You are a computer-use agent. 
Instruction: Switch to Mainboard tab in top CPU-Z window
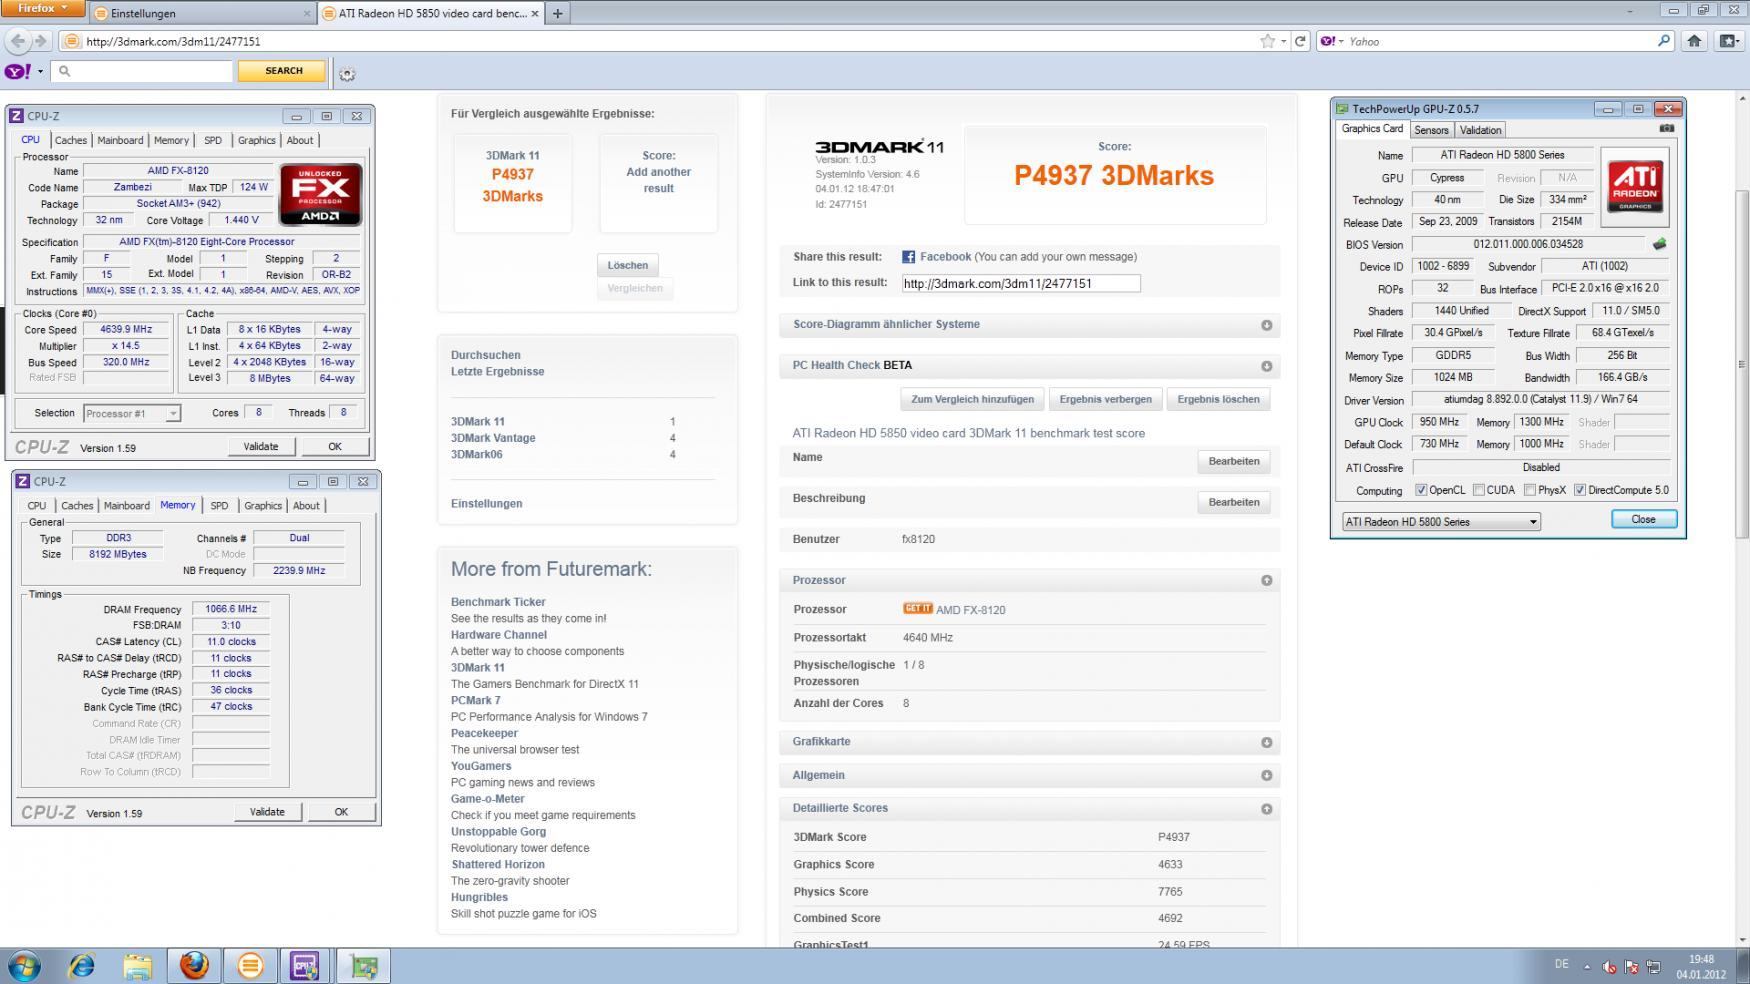[x=120, y=140]
